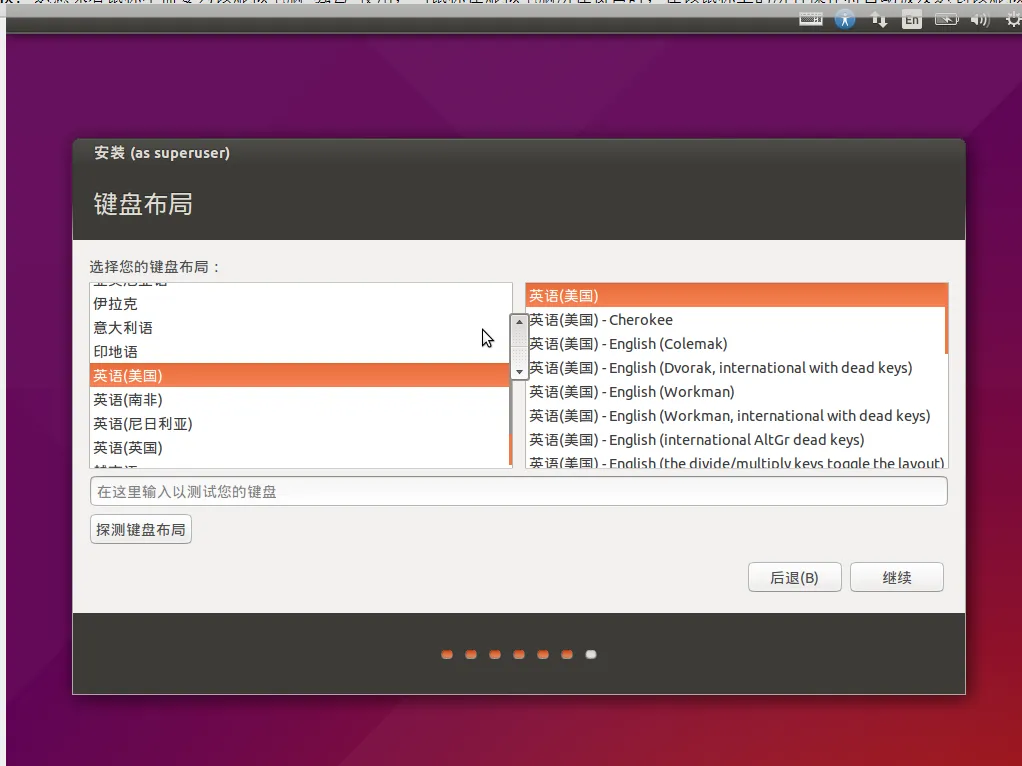Open the En input source indicator

[911, 19]
